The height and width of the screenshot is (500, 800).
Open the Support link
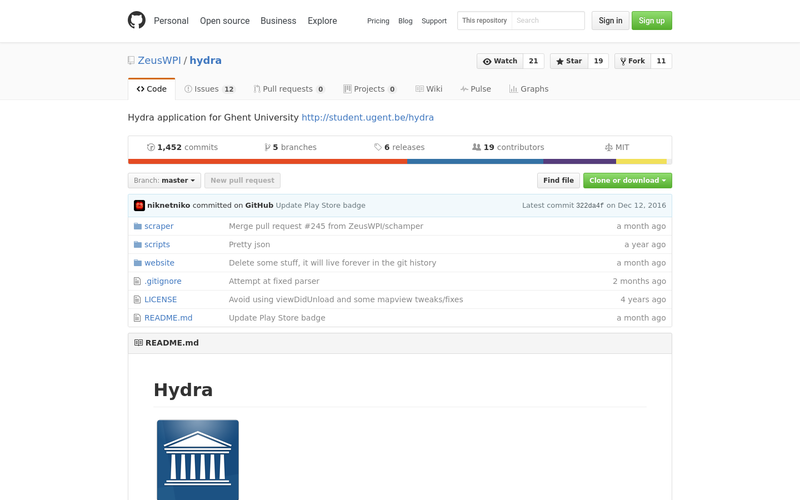[434, 21]
